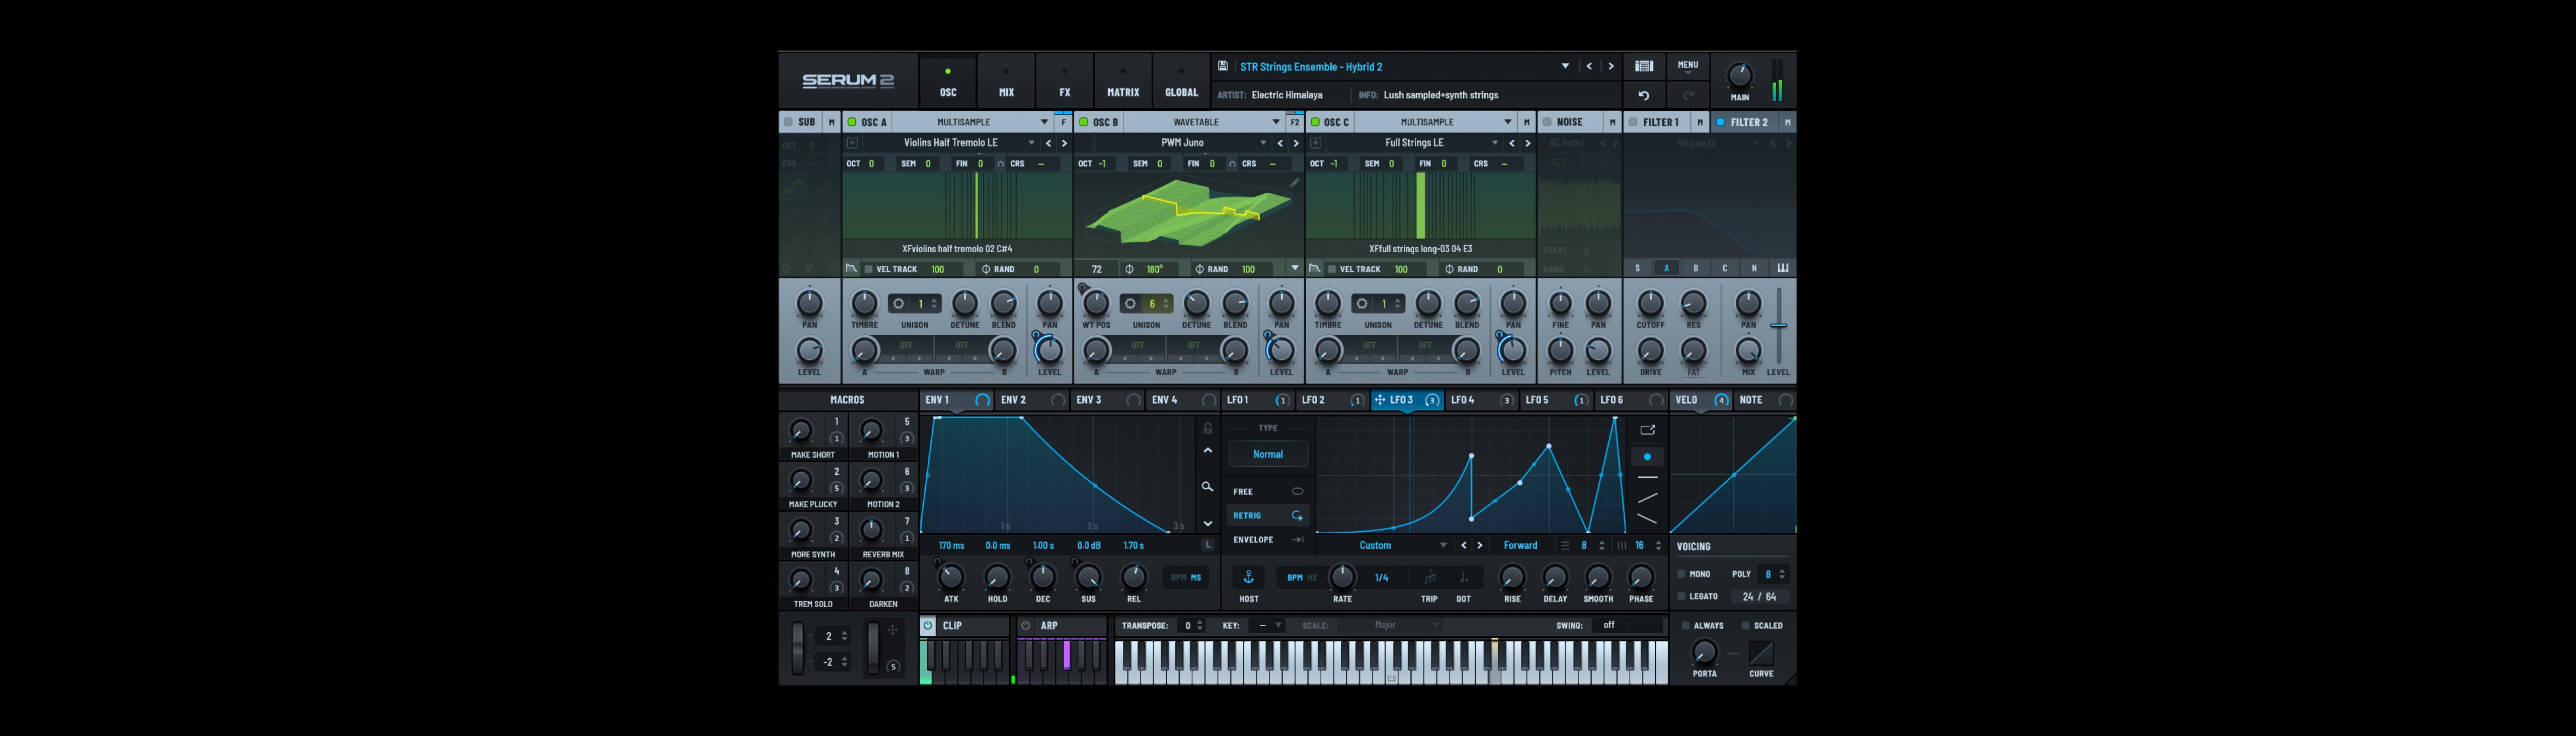Click the mod wheel strip
2576x736 pixels.
[873, 648]
